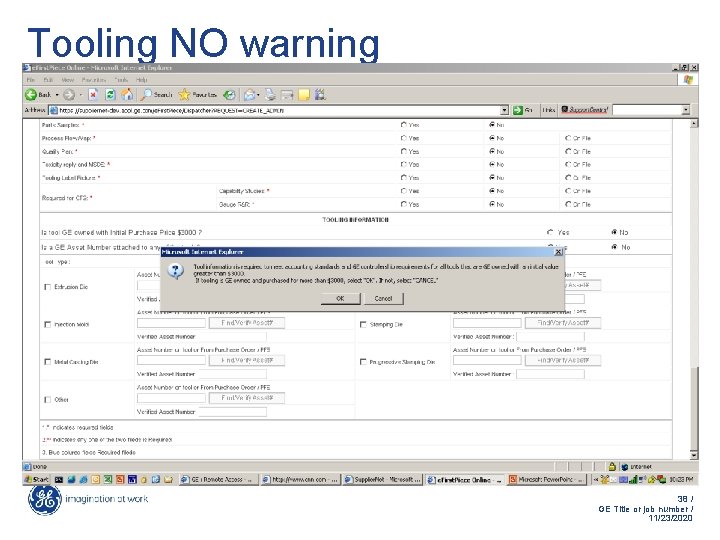Refresh the page using the green arrows icon

110,95
